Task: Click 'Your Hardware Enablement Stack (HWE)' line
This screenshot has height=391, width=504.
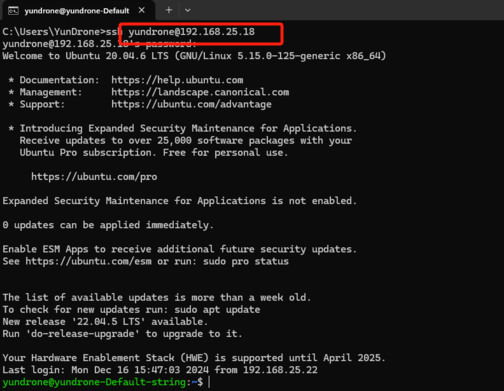Action: 194,358
